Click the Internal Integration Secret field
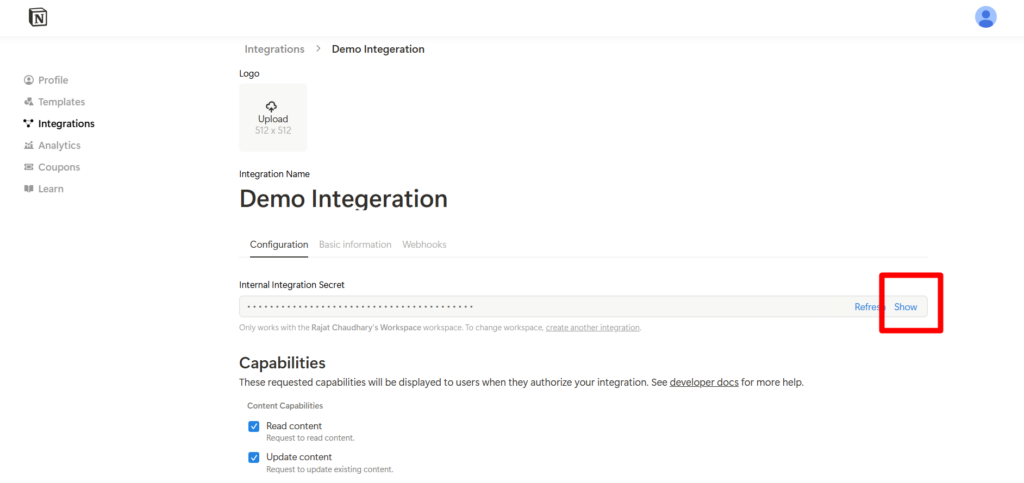This screenshot has height=483, width=1024. pyautogui.click(x=540, y=307)
